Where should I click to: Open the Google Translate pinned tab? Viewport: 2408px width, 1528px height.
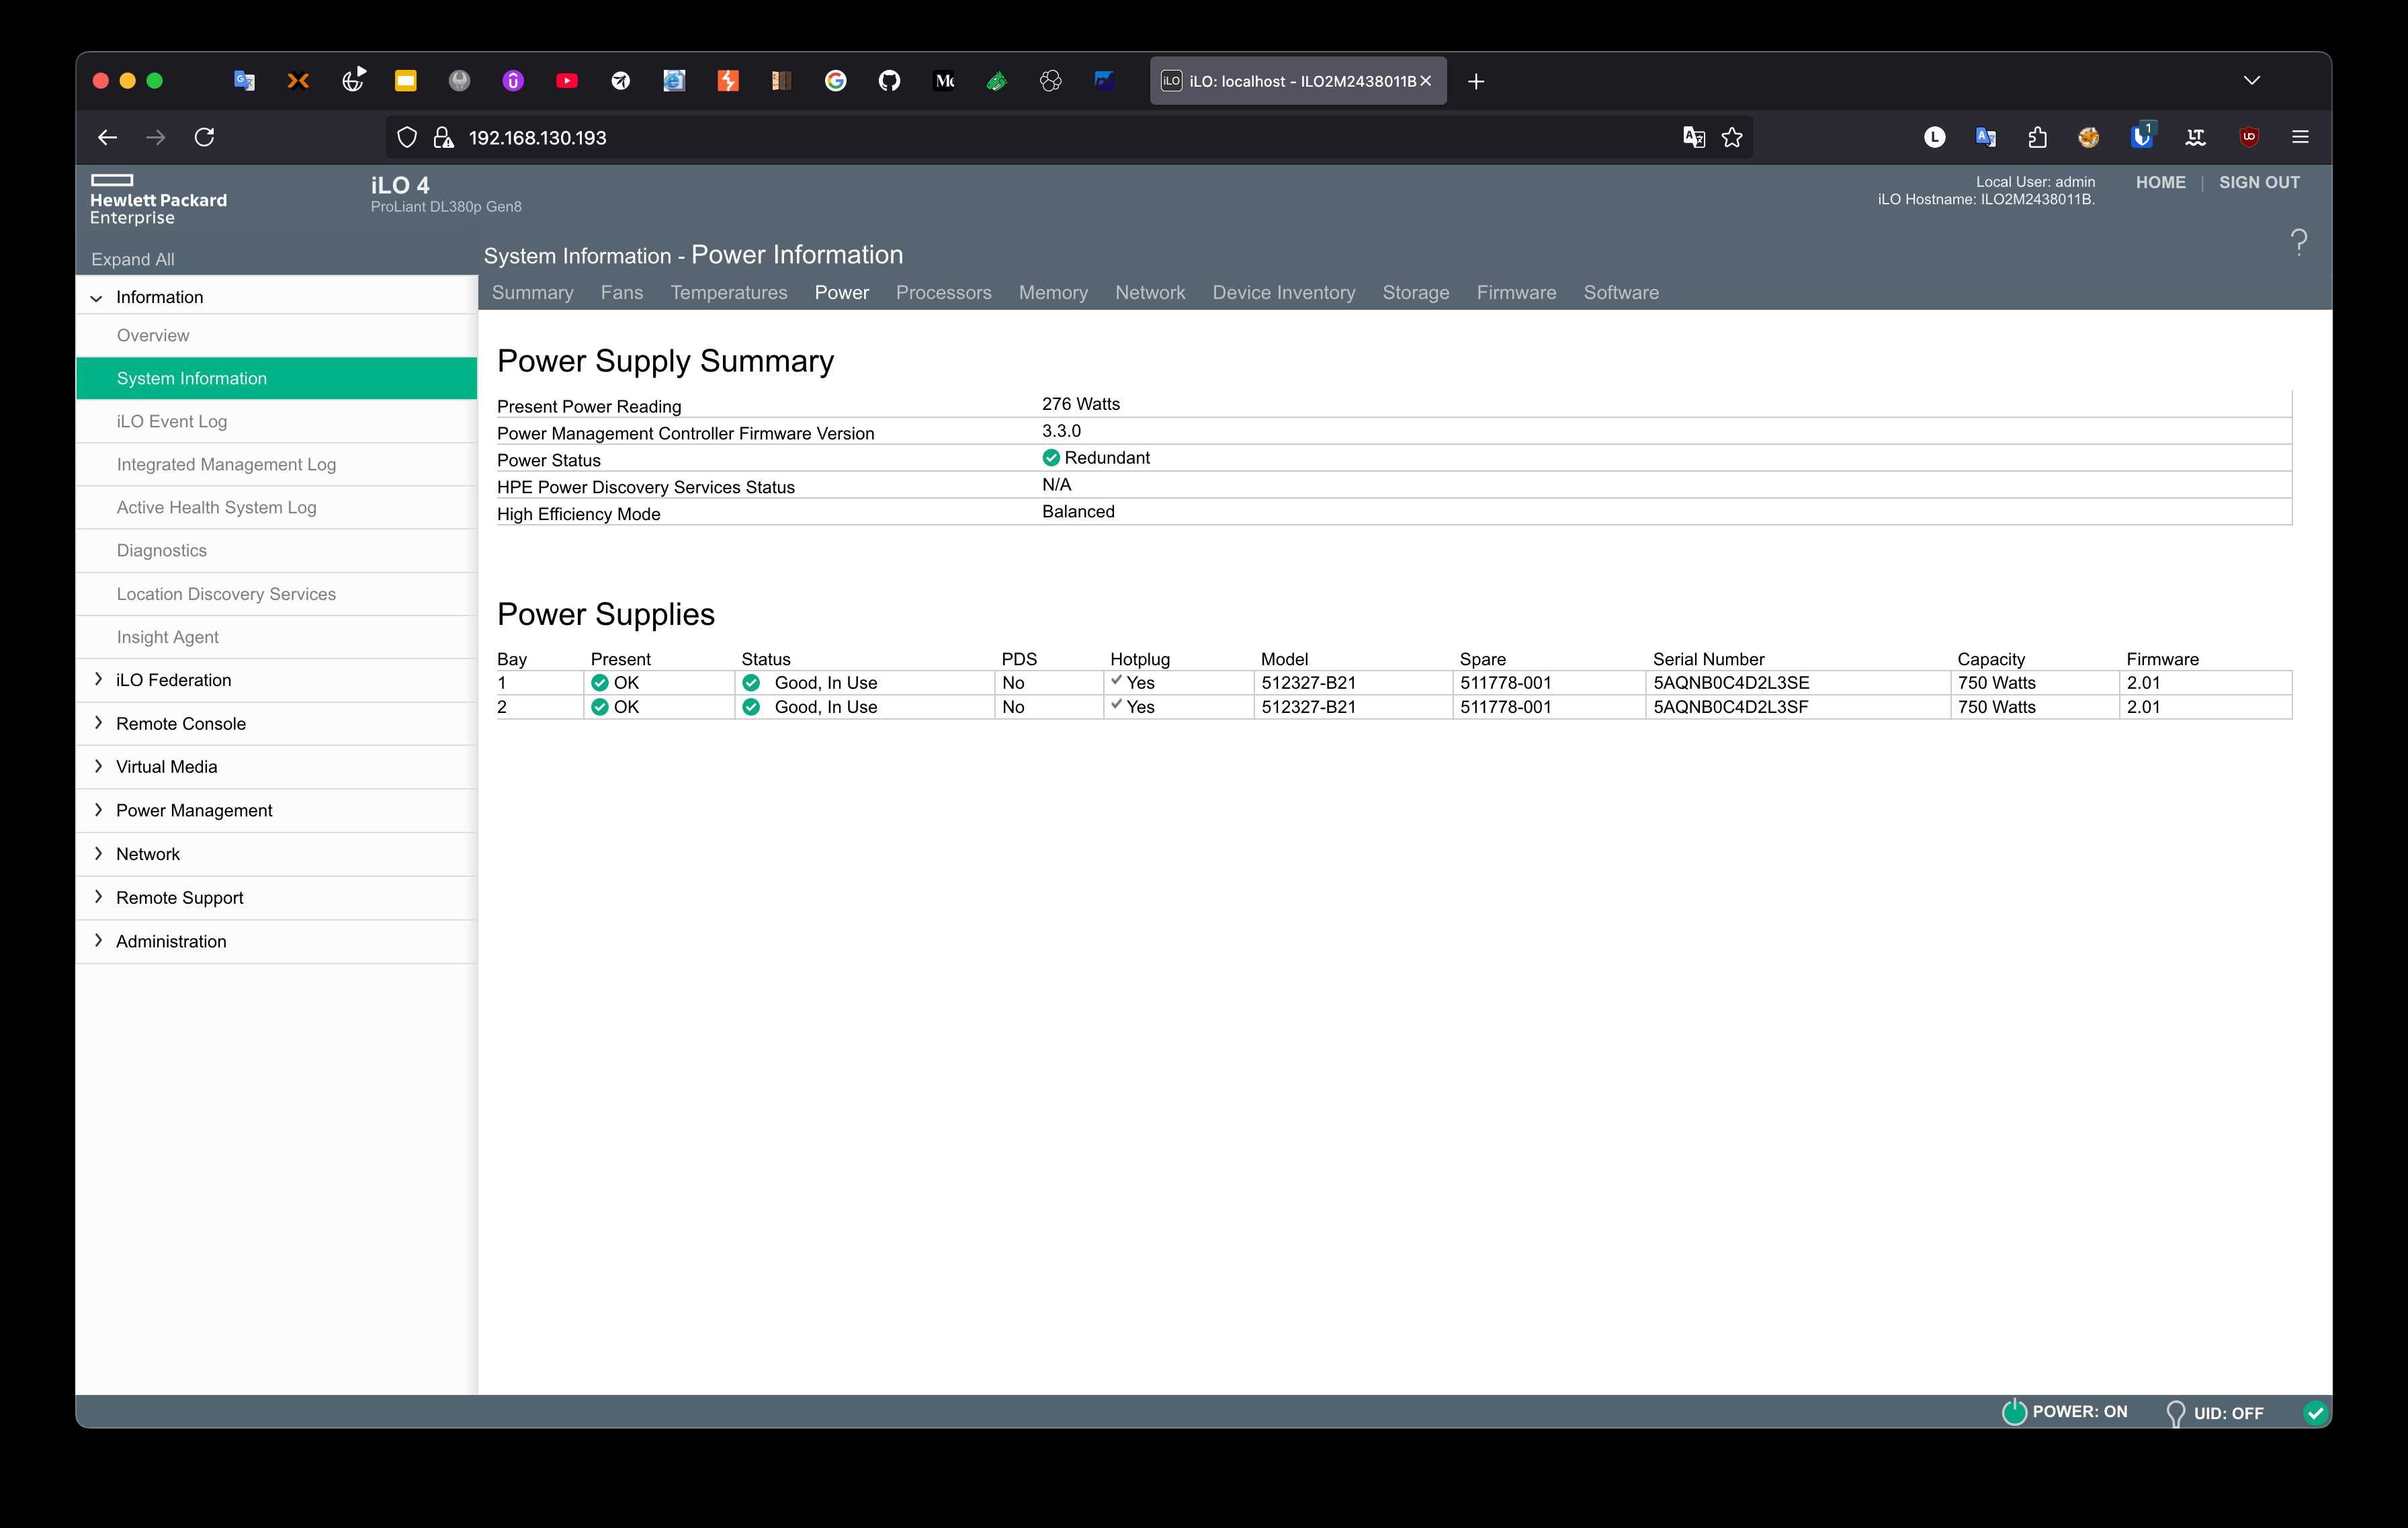pyautogui.click(x=244, y=81)
